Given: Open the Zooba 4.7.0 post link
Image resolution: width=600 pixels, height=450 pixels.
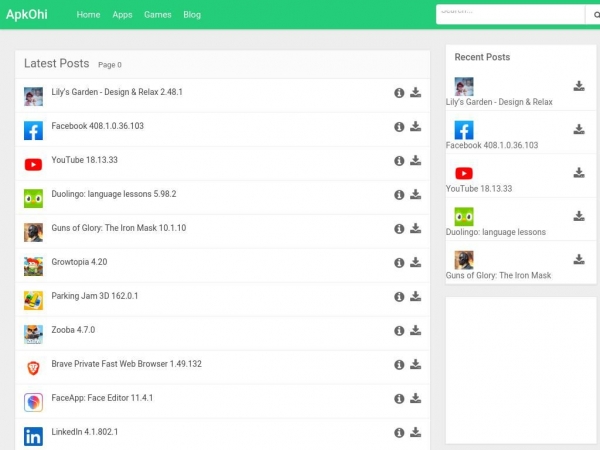Looking at the screenshot, I should click(73, 330).
